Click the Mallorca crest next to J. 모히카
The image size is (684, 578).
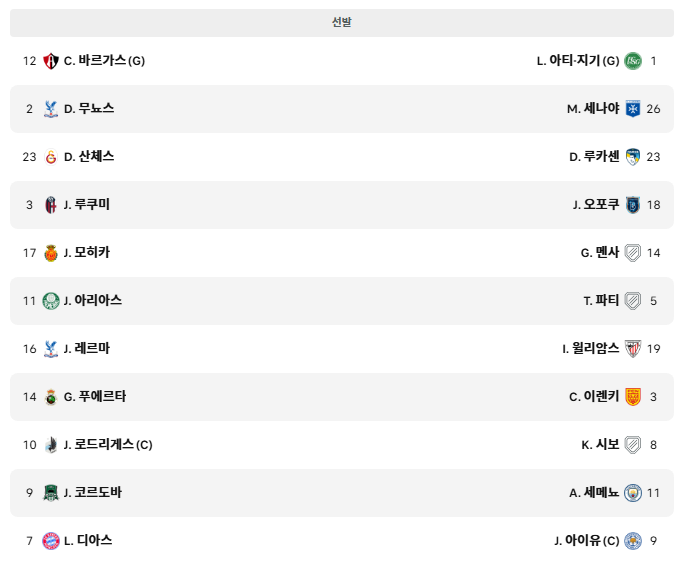(51, 253)
